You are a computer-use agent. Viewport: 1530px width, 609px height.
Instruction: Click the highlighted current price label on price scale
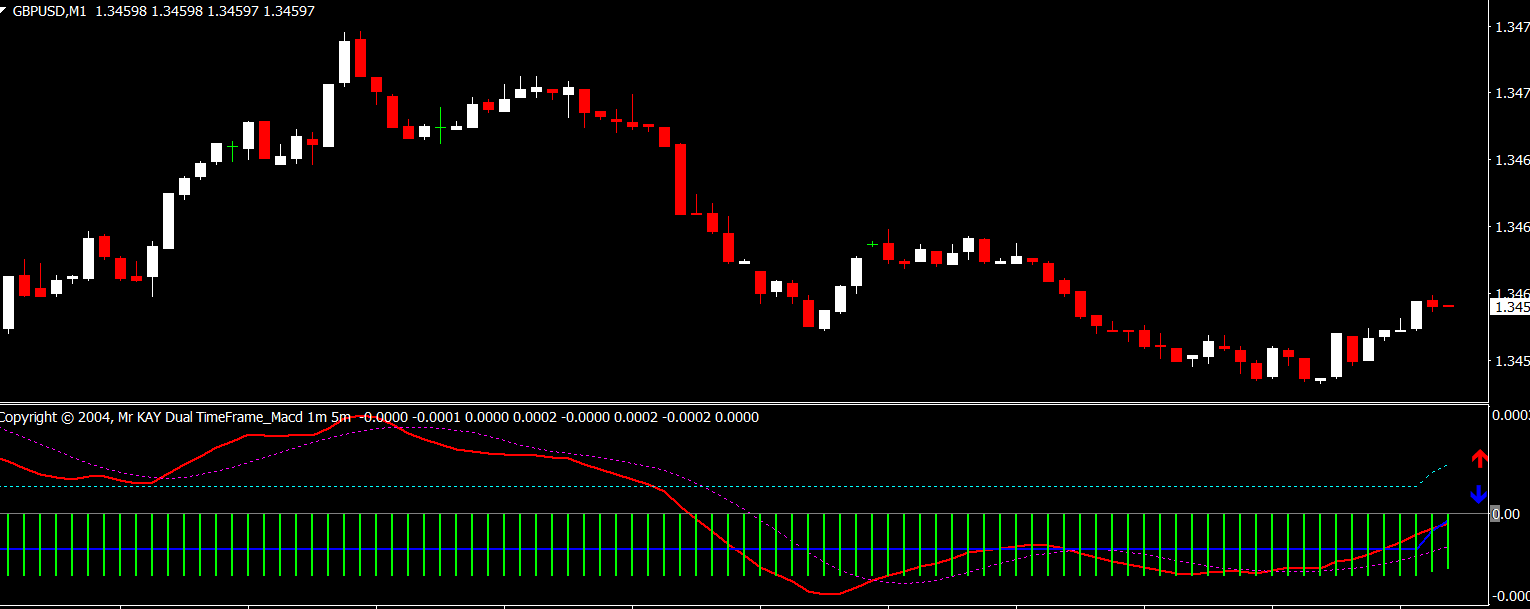click(x=1510, y=308)
